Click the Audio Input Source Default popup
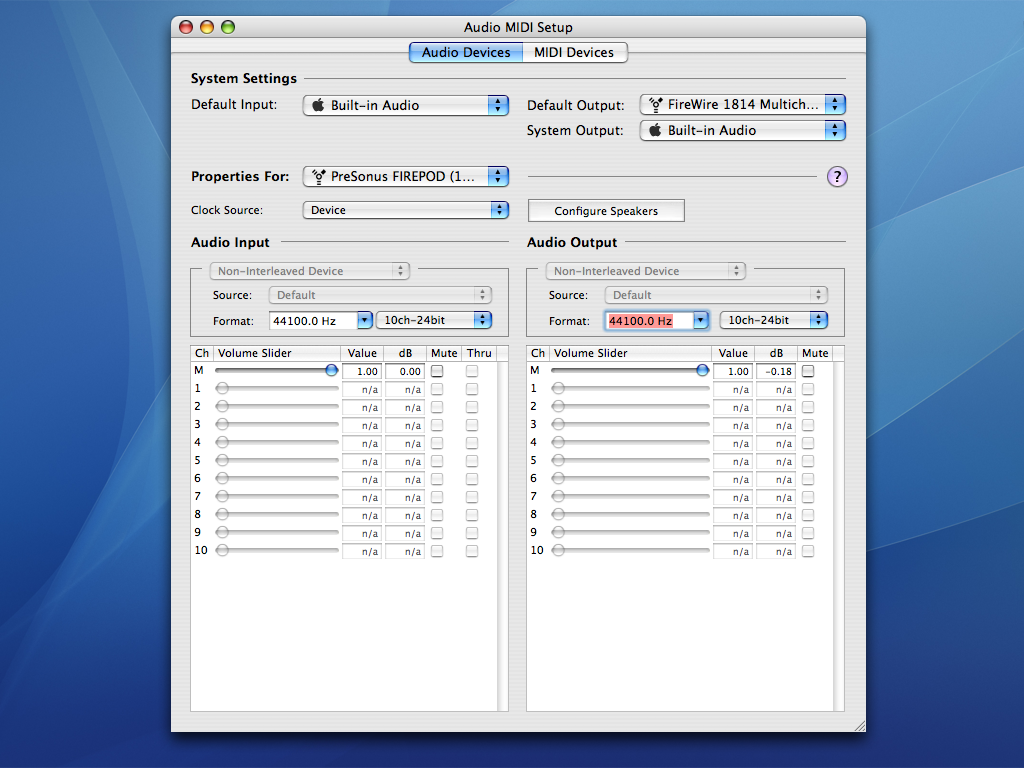1024x768 pixels. click(380, 295)
